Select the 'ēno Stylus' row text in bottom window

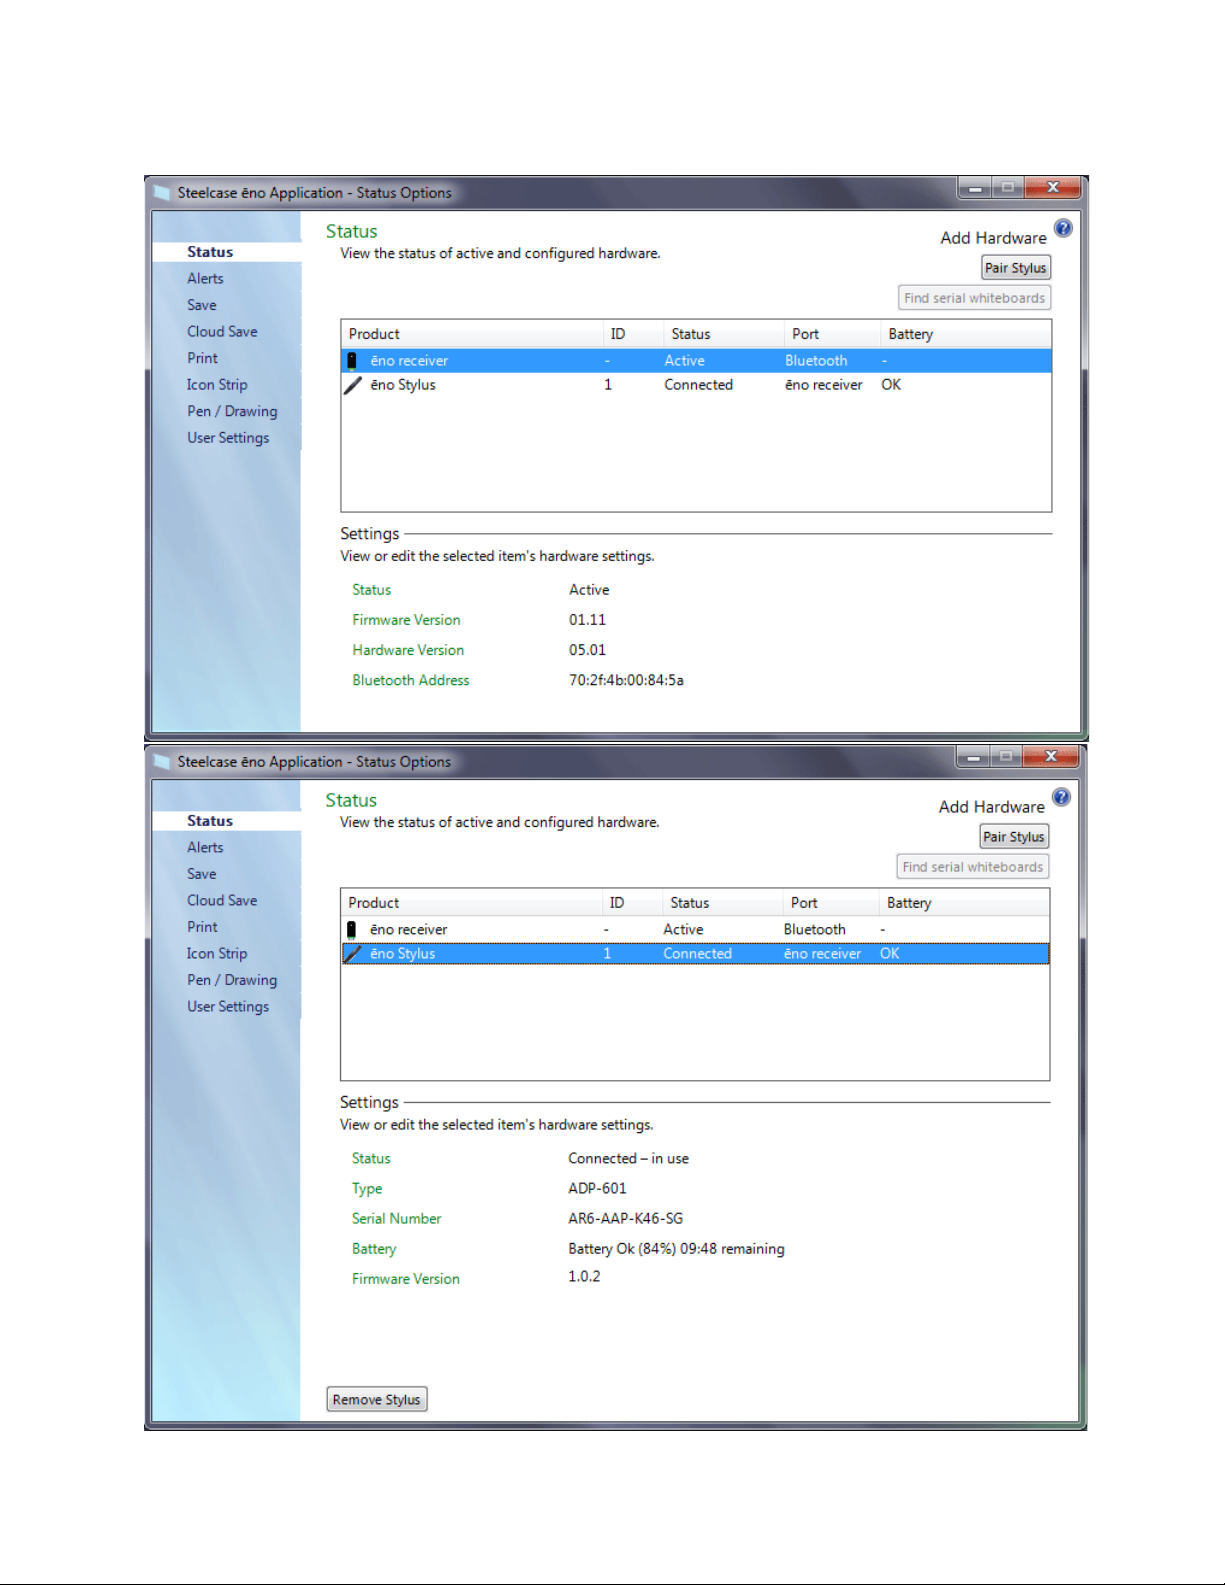click(402, 954)
